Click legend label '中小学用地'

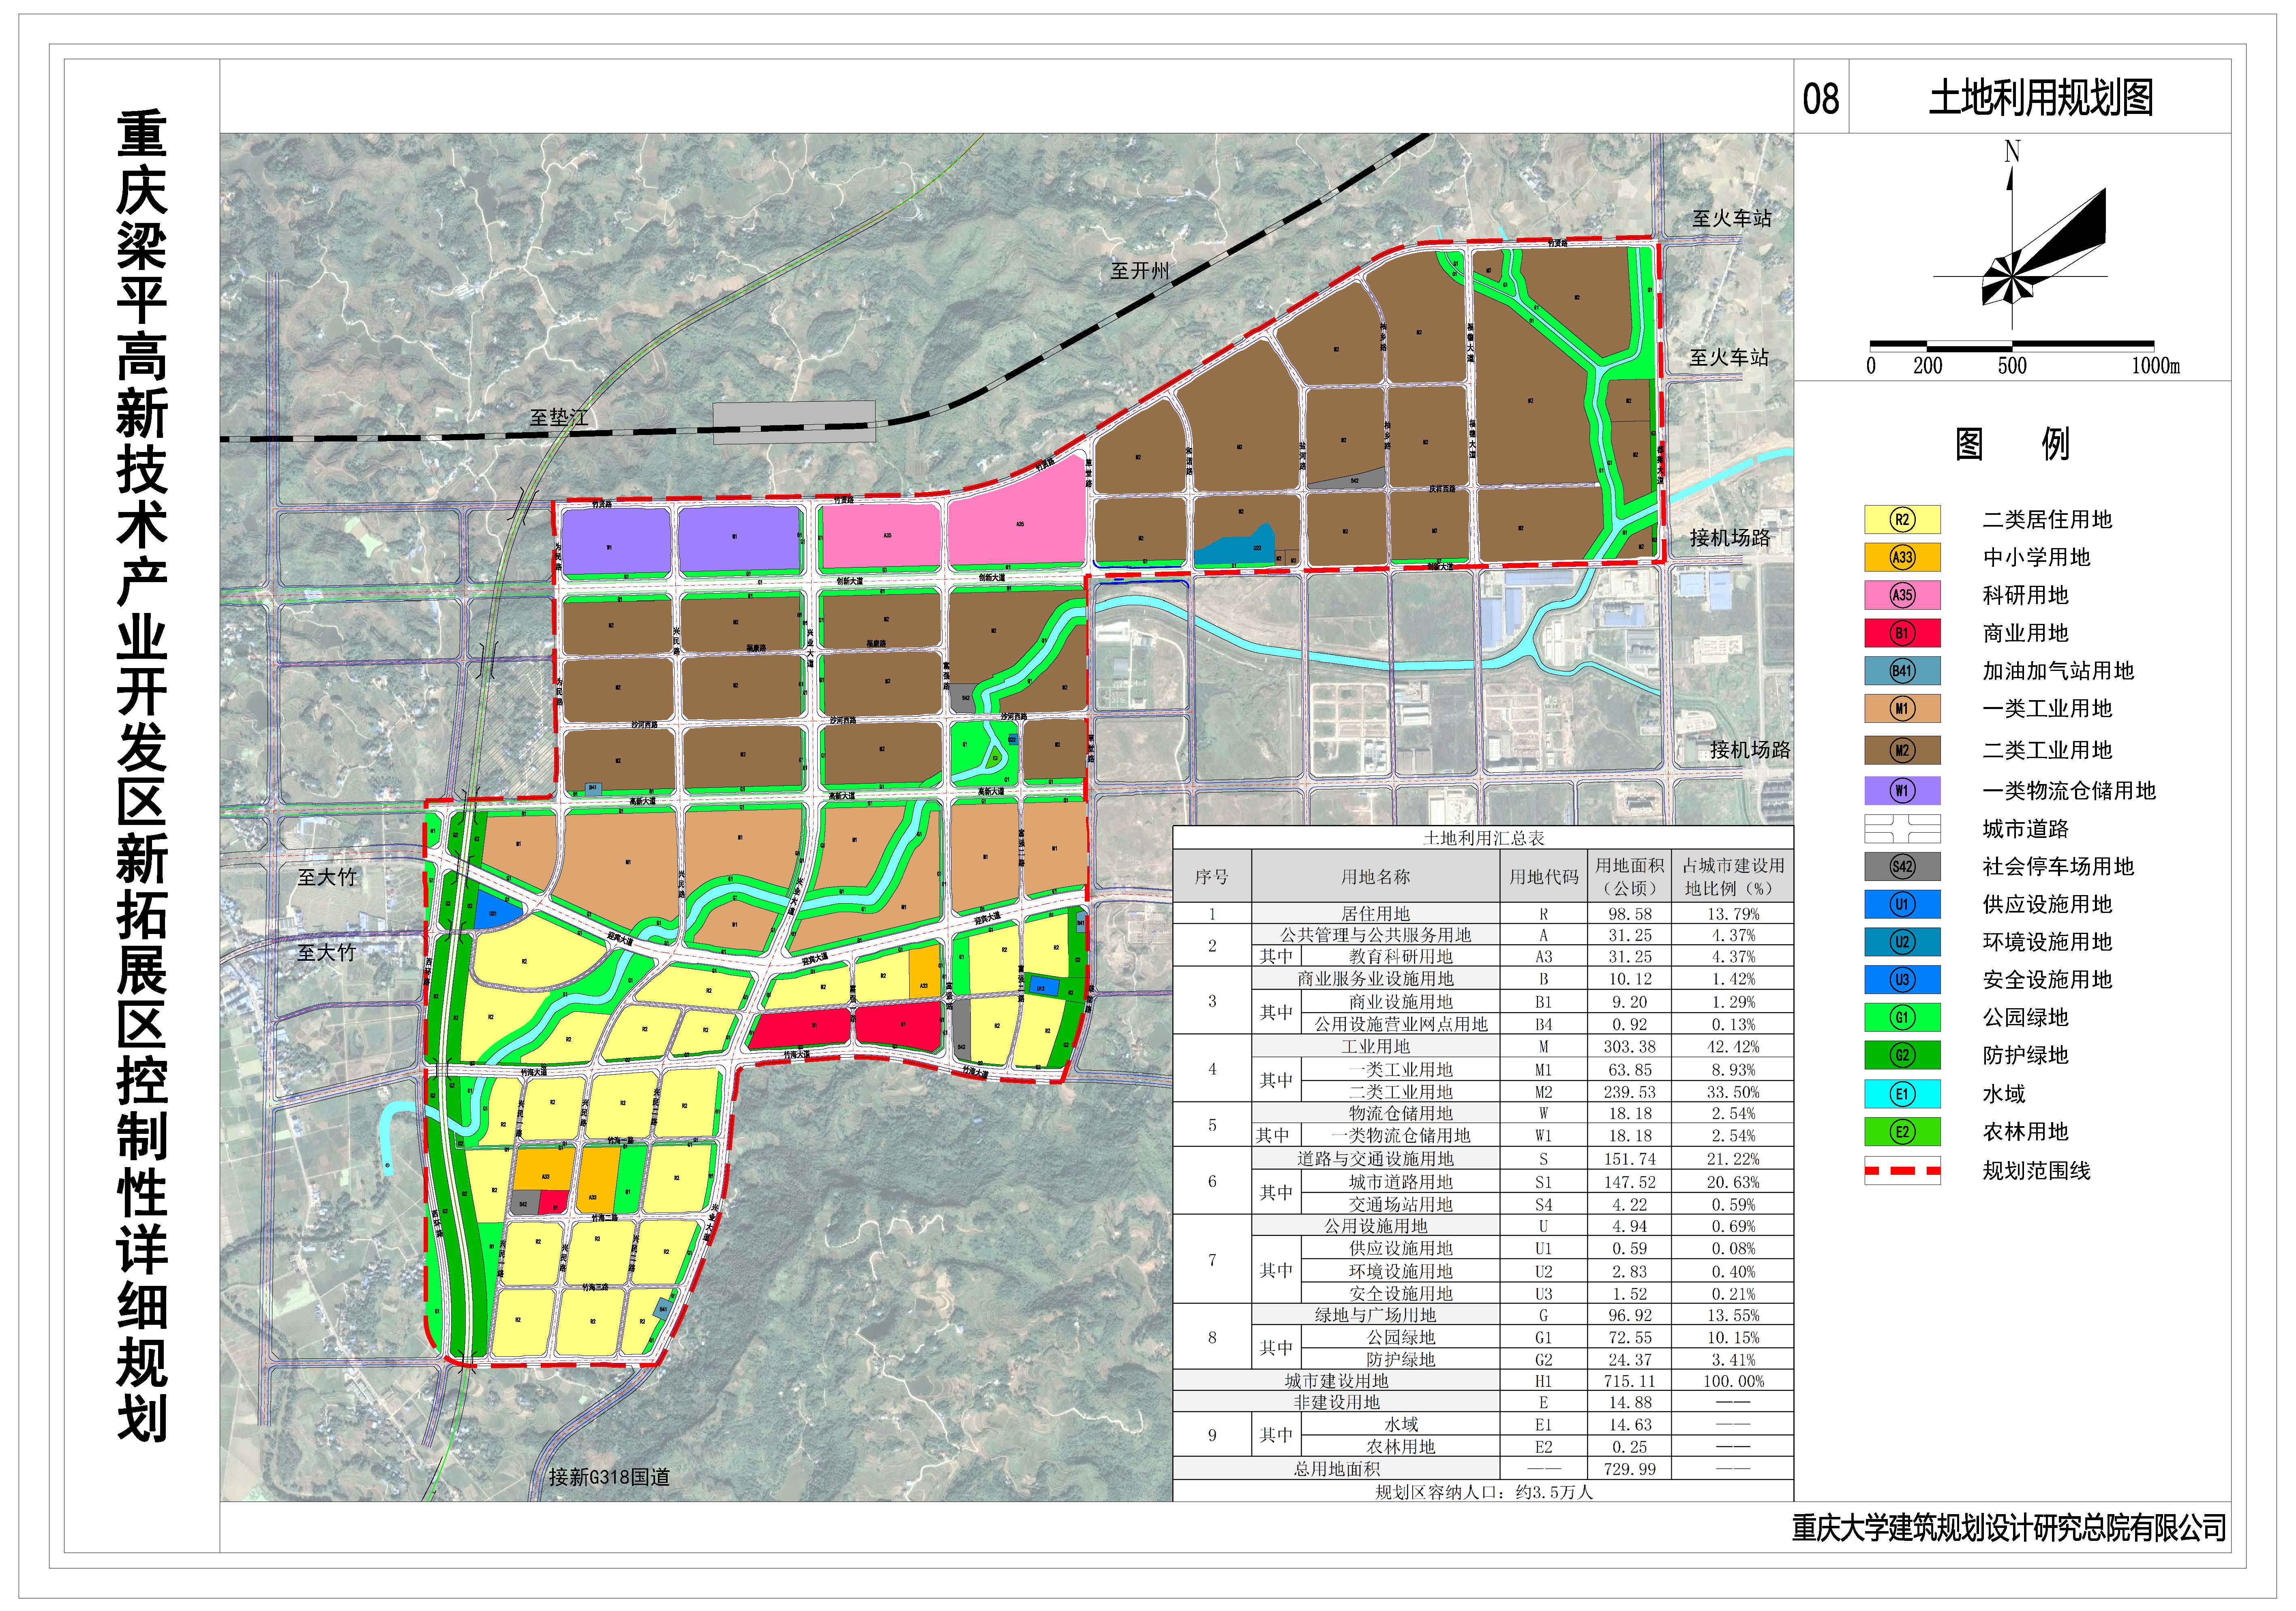click(2036, 557)
